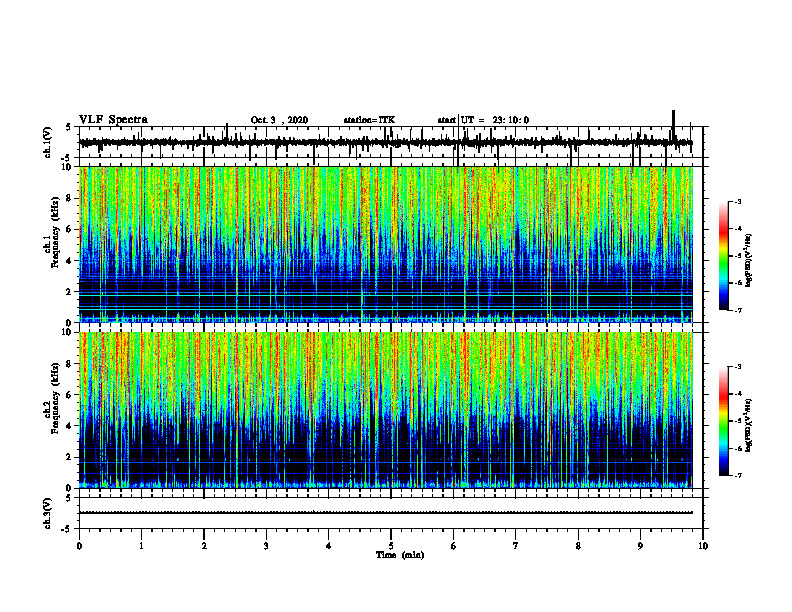
Task: Click time axis tick label "10"
Action: [x=703, y=546]
